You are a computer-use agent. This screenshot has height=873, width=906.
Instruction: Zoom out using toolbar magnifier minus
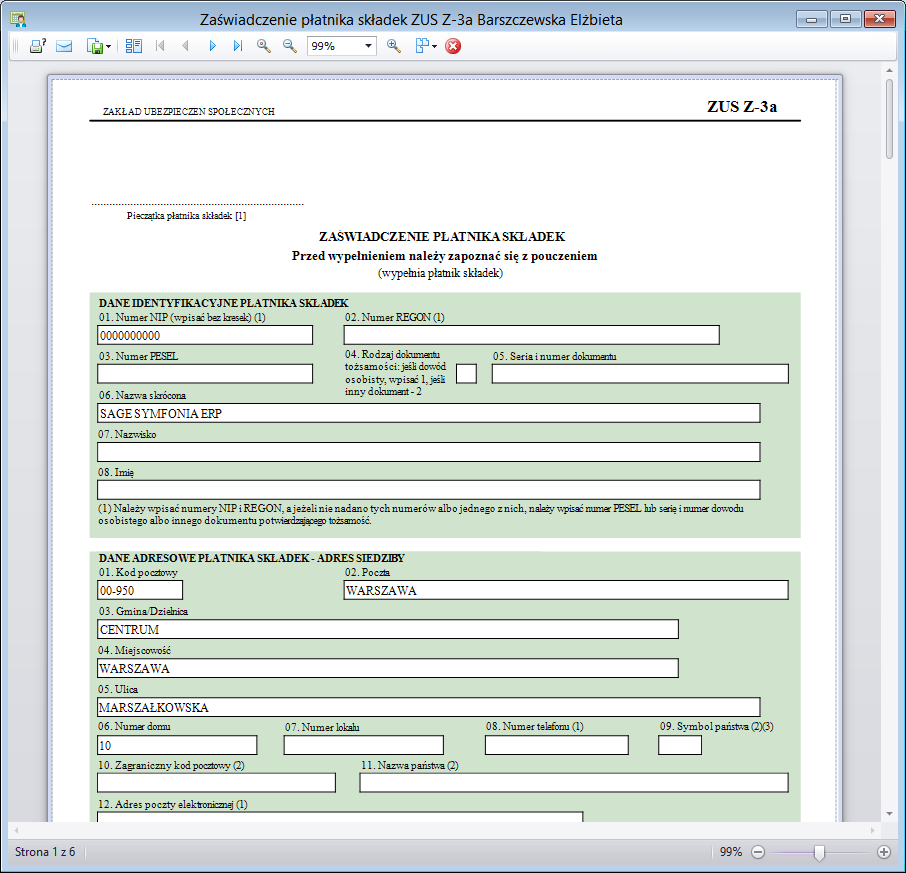289,46
